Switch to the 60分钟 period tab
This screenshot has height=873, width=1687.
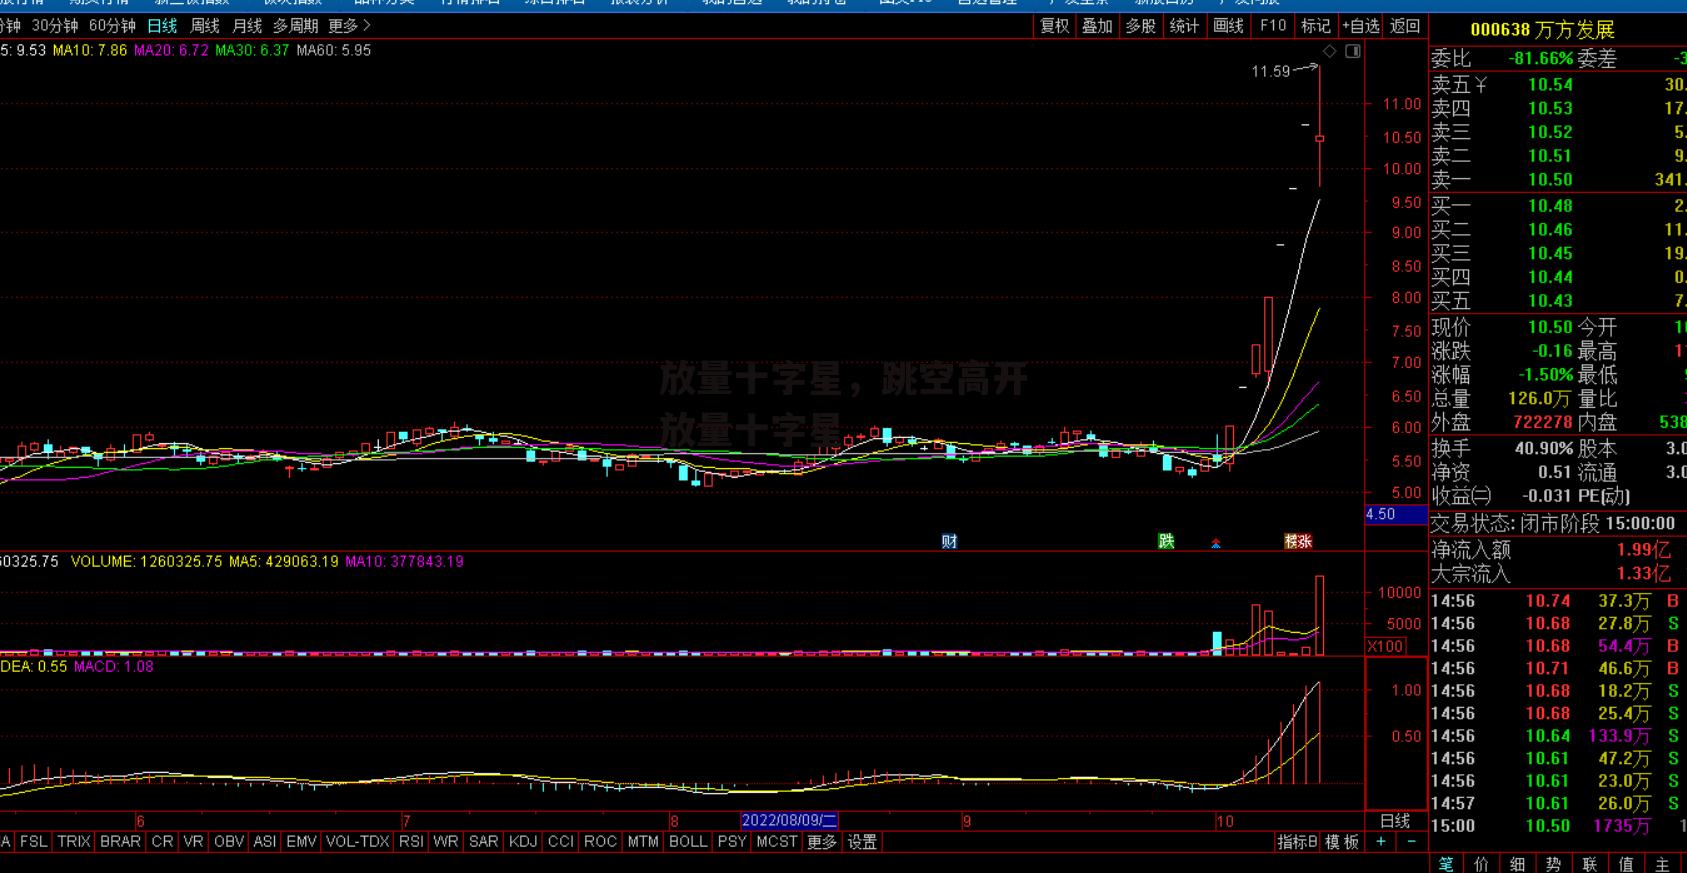[112, 26]
